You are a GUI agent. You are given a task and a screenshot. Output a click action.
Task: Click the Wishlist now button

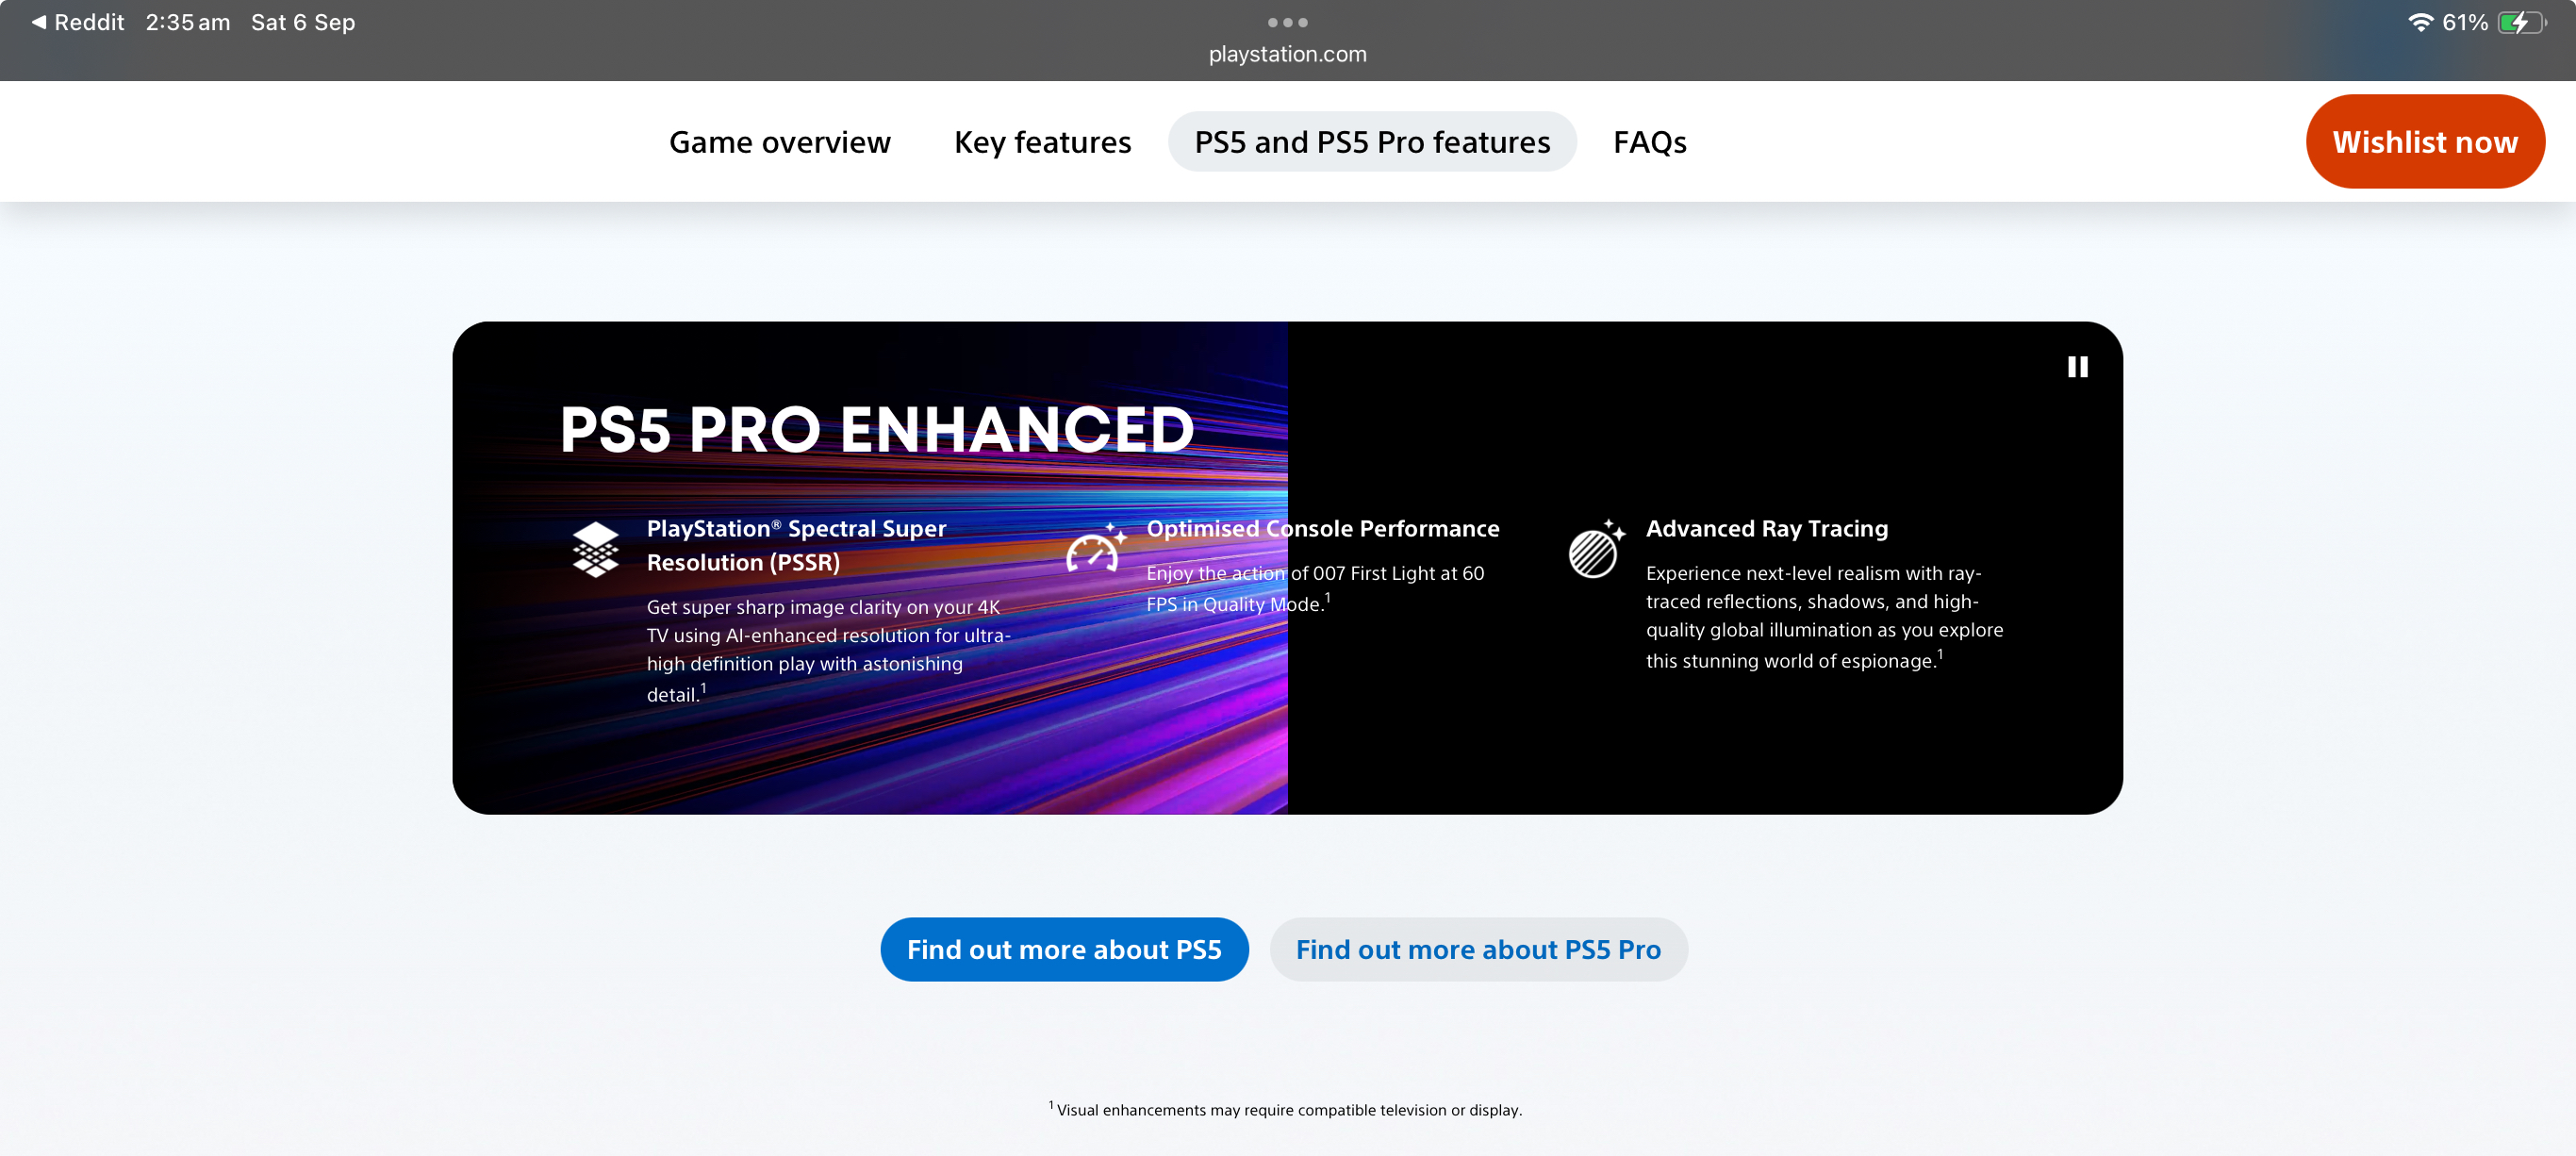[x=2425, y=142]
